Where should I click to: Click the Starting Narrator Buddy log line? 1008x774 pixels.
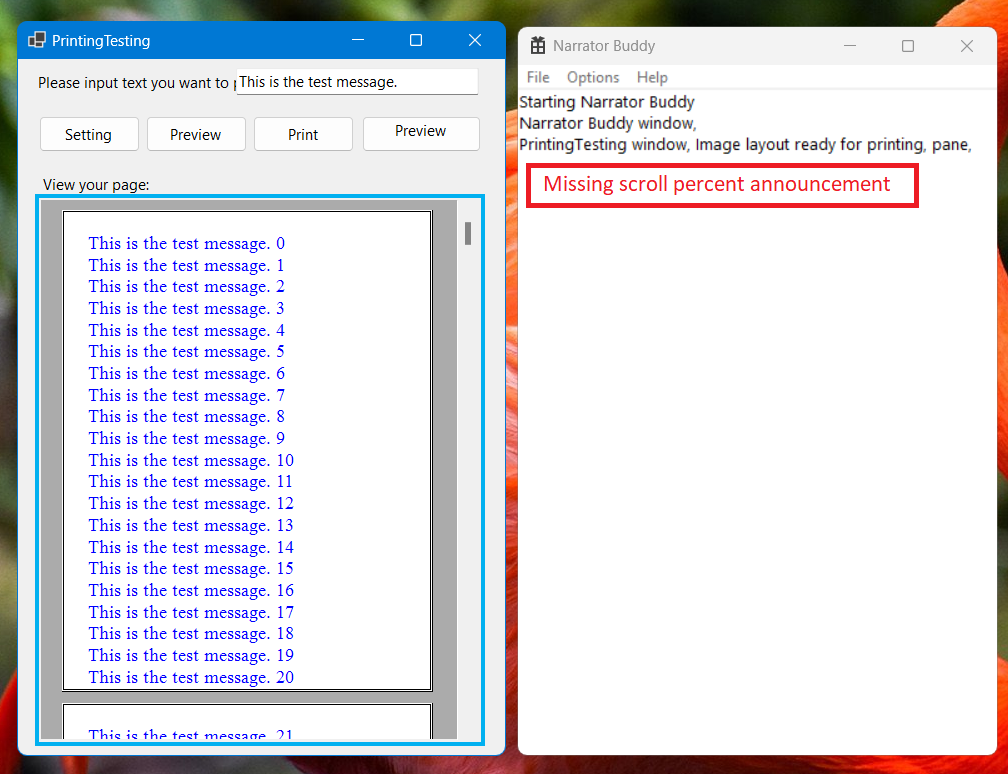[606, 101]
